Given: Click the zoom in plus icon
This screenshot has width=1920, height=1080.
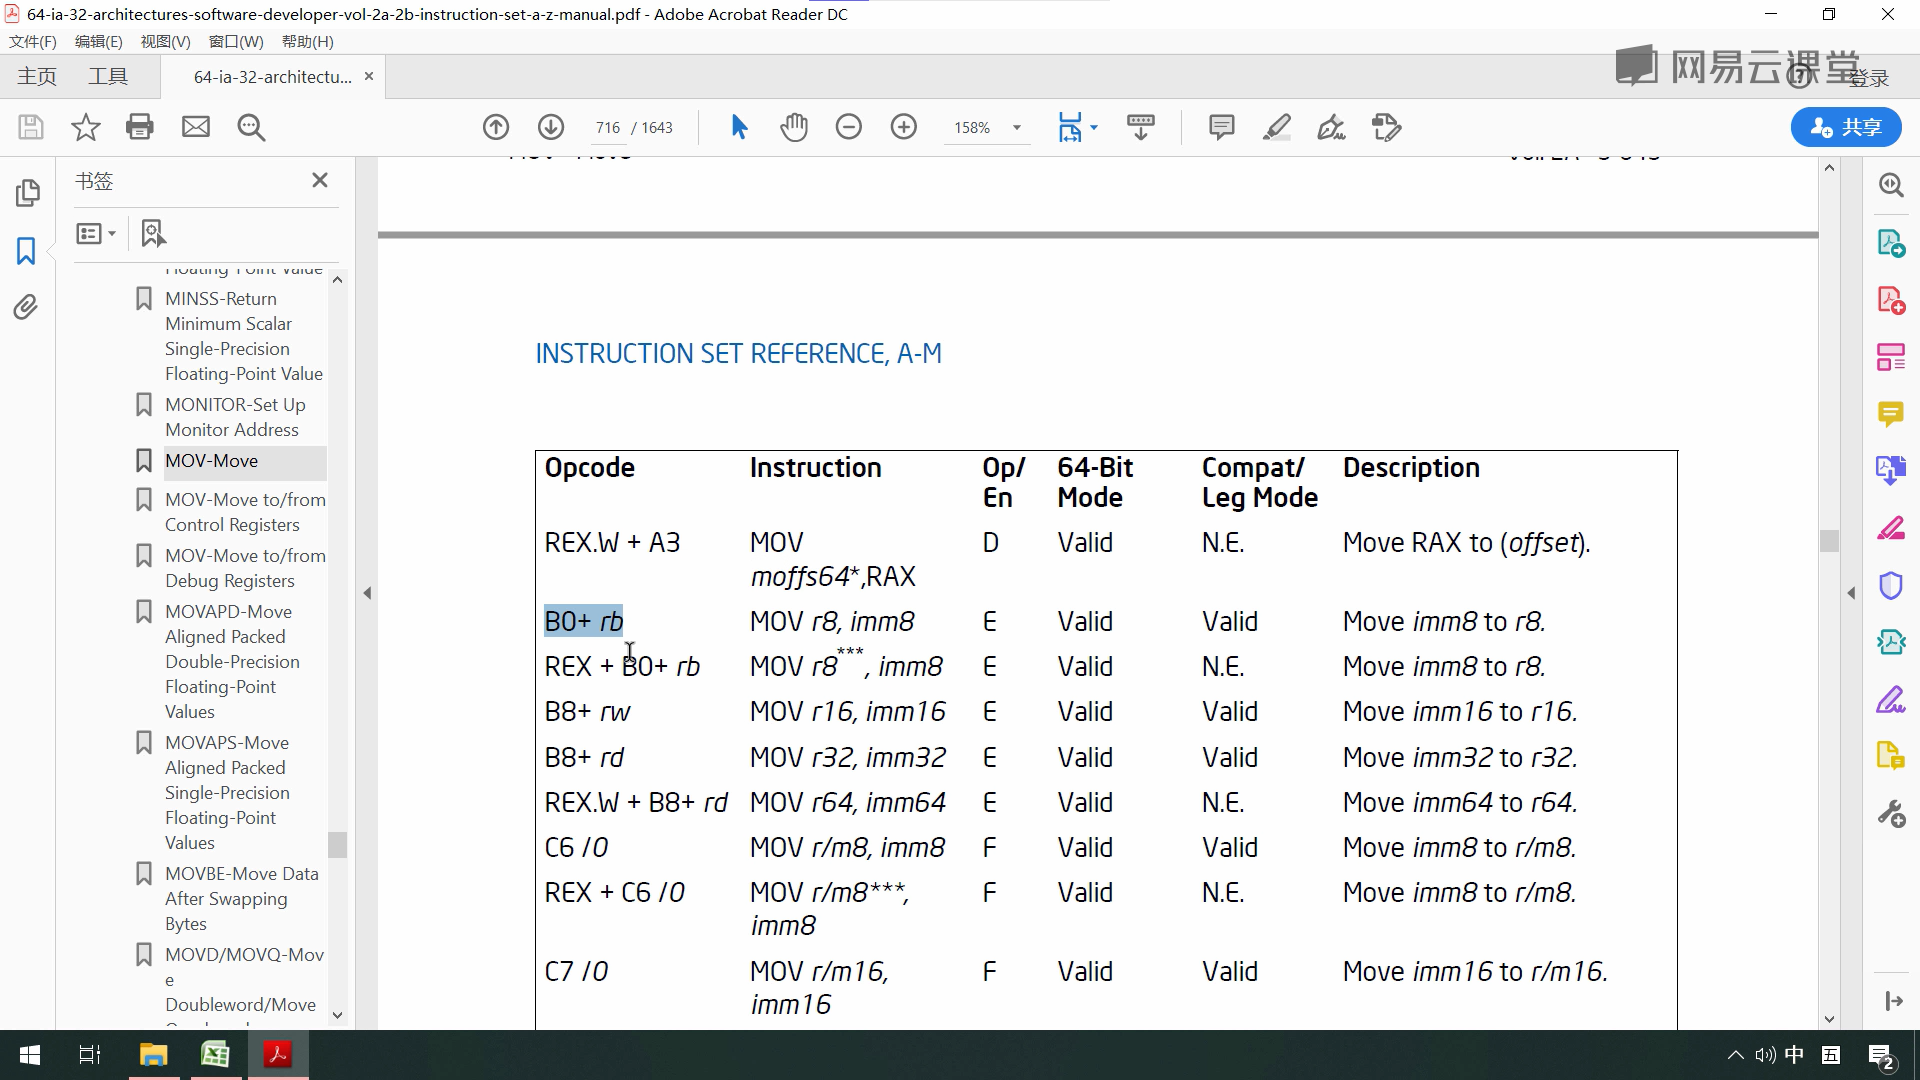Looking at the screenshot, I should [904, 127].
